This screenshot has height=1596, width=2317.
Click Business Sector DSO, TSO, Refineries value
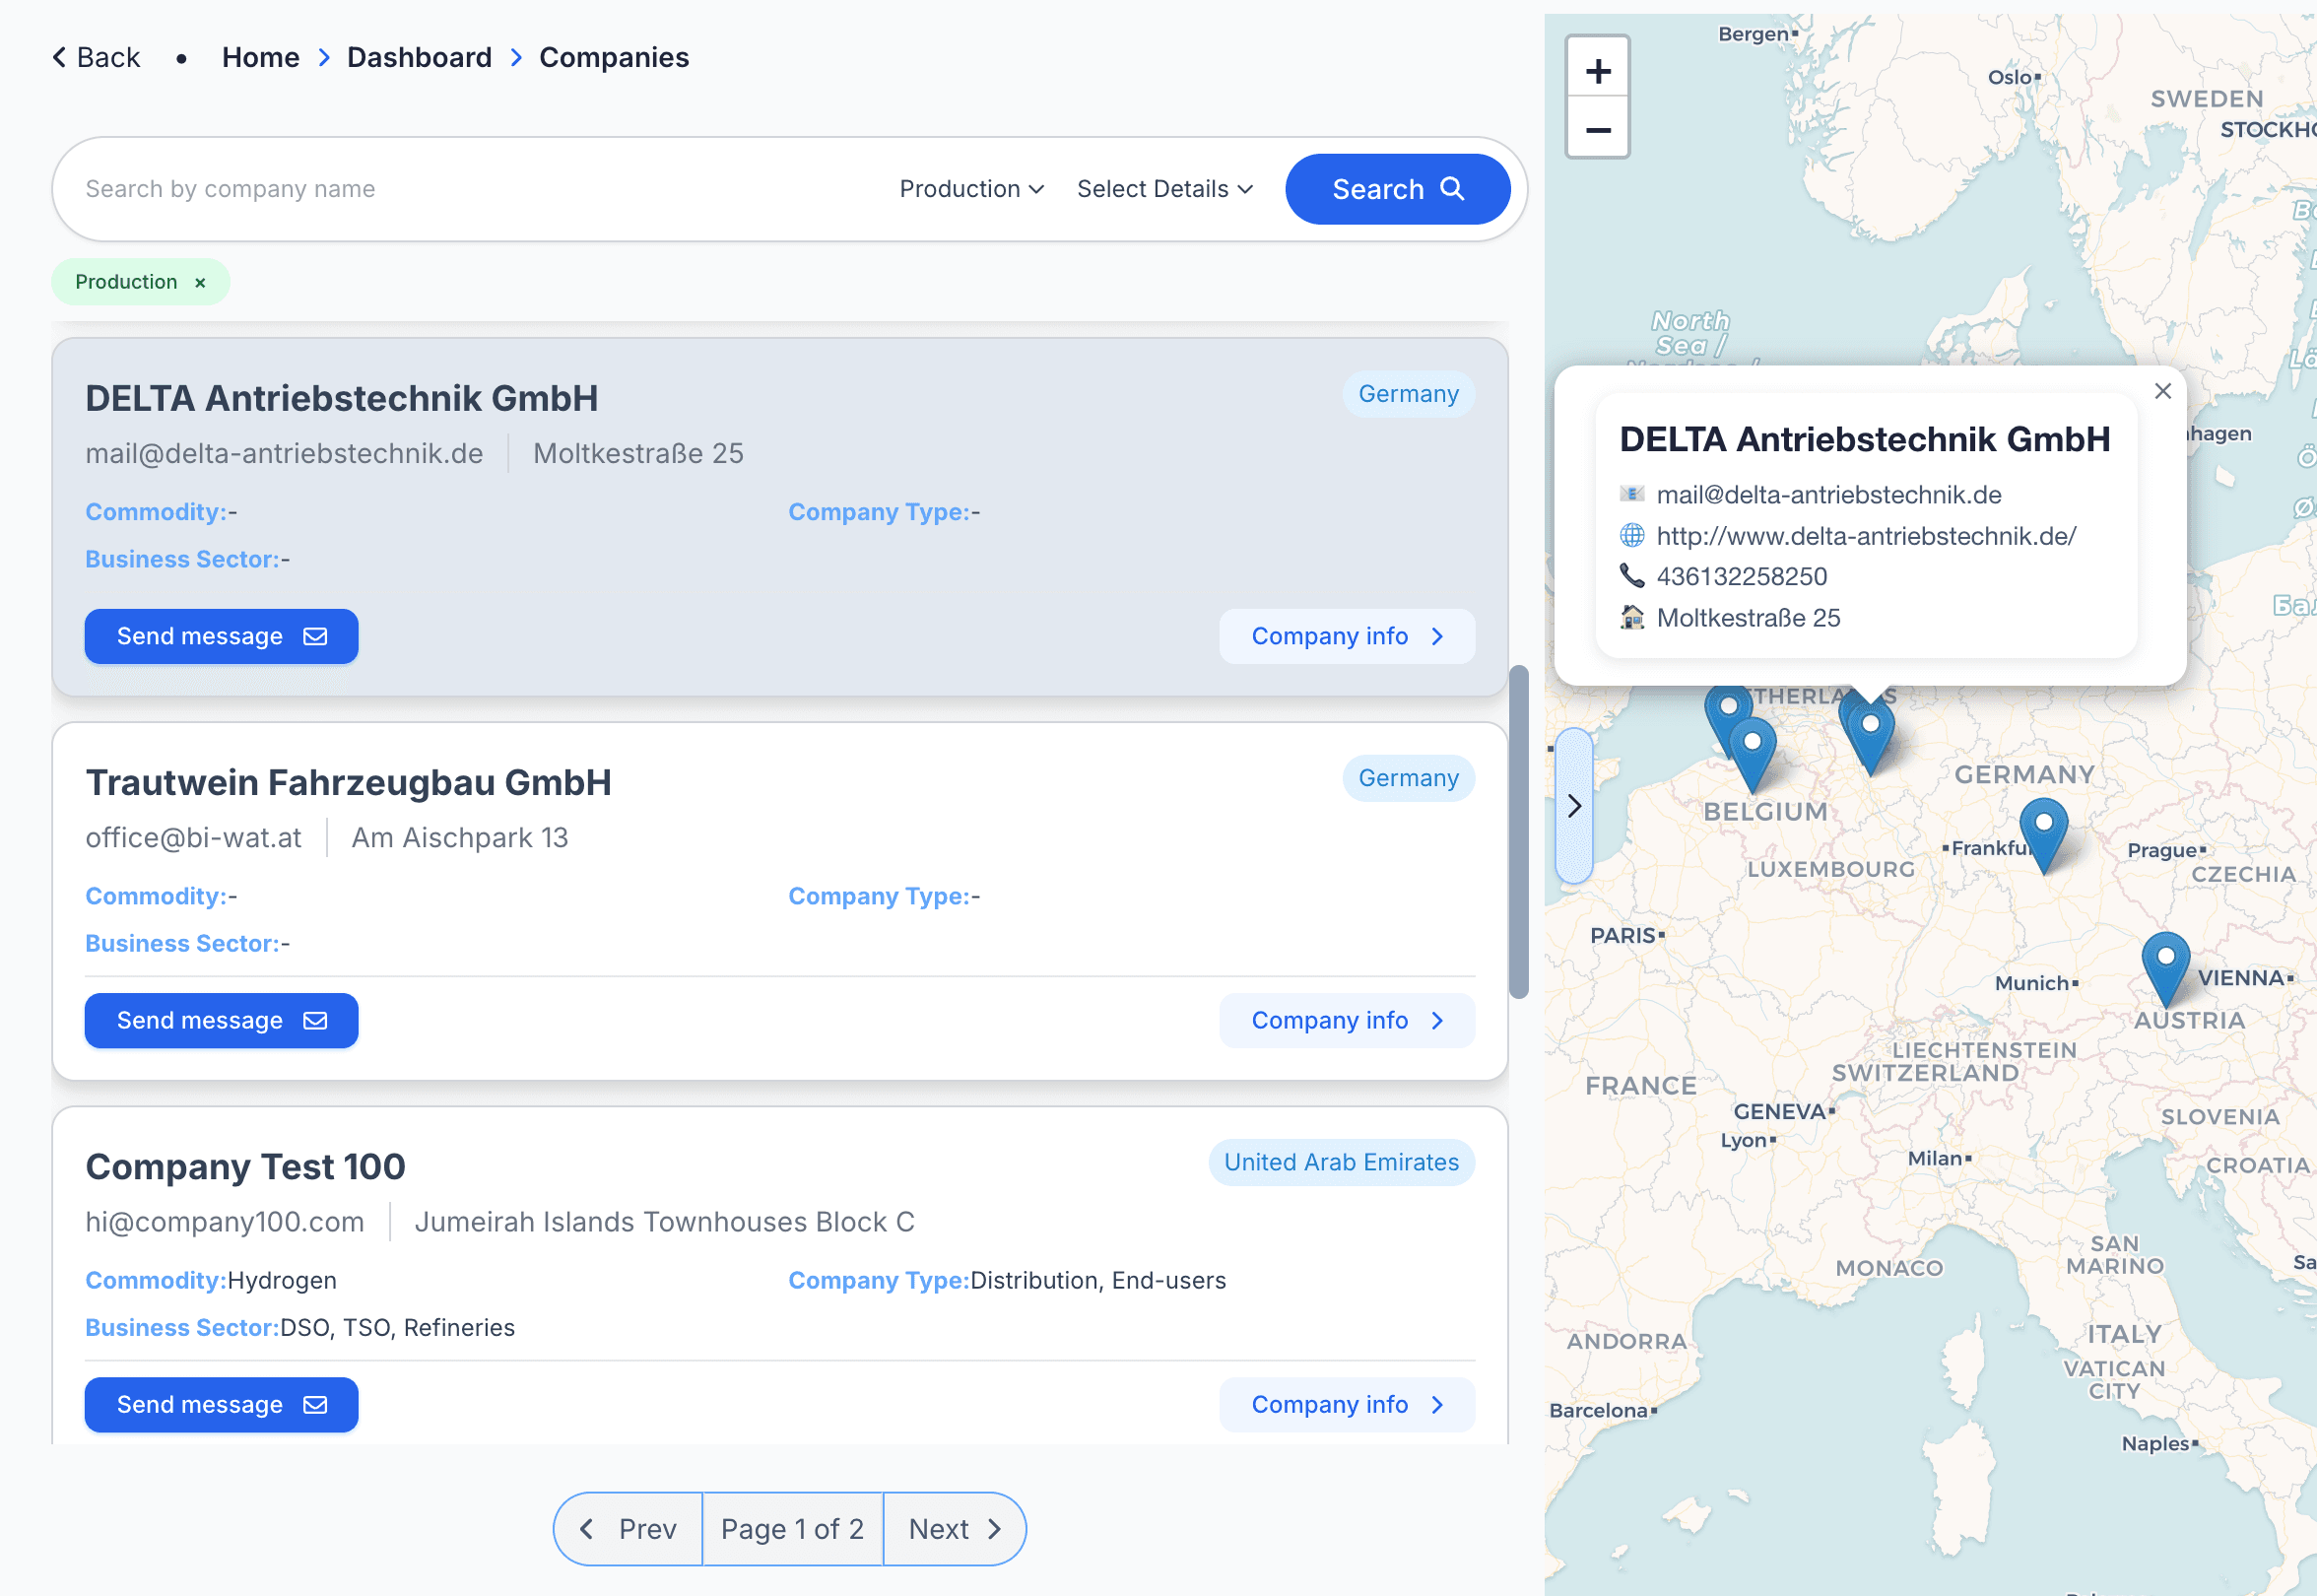tap(397, 1327)
